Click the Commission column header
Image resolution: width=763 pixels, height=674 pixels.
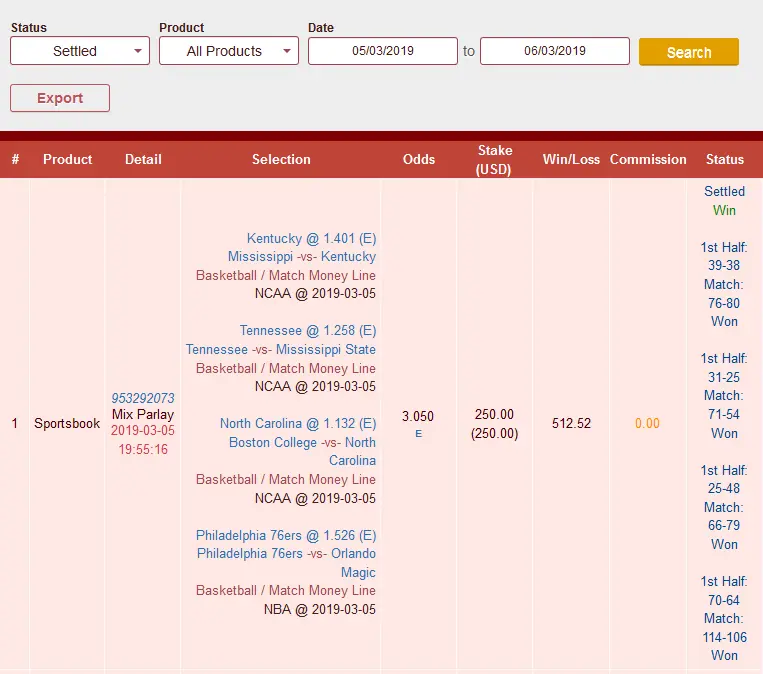[x=648, y=159]
